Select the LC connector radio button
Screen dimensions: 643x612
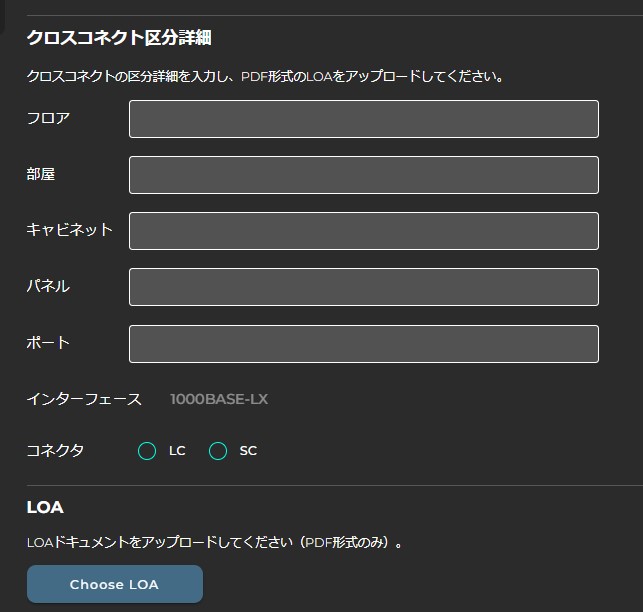[147, 451]
